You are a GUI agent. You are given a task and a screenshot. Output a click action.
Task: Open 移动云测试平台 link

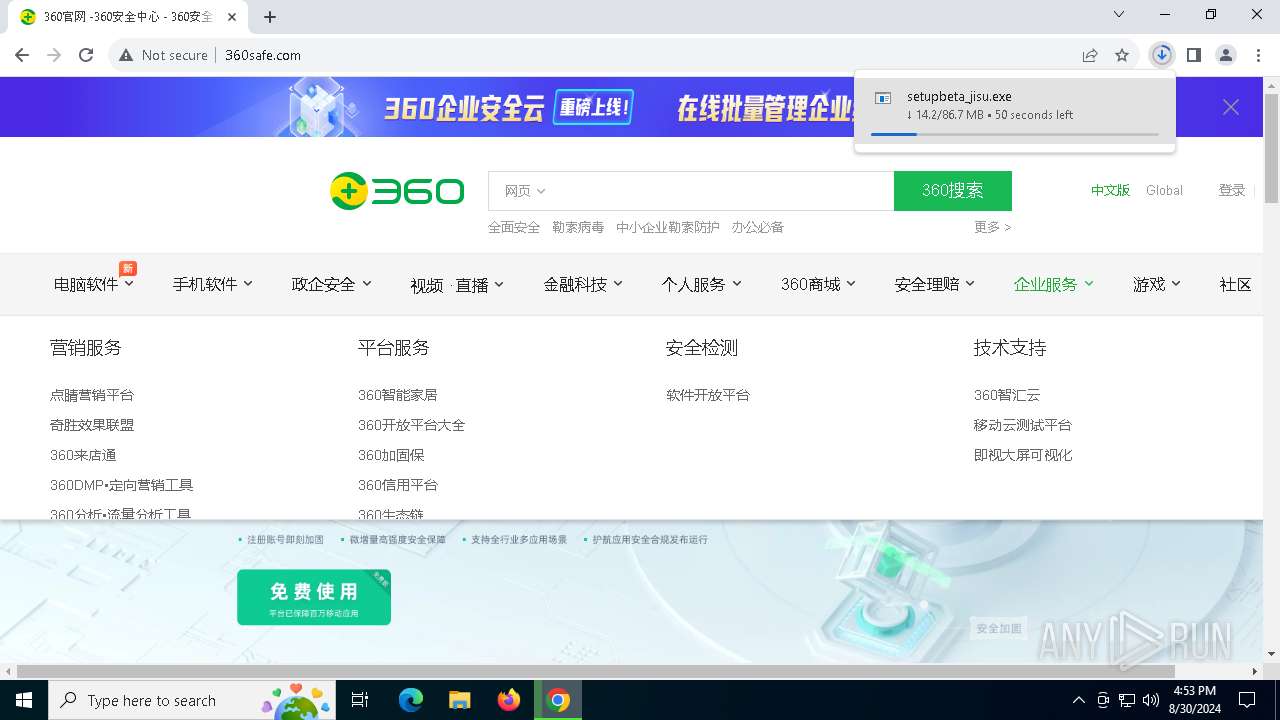(1023, 425)
